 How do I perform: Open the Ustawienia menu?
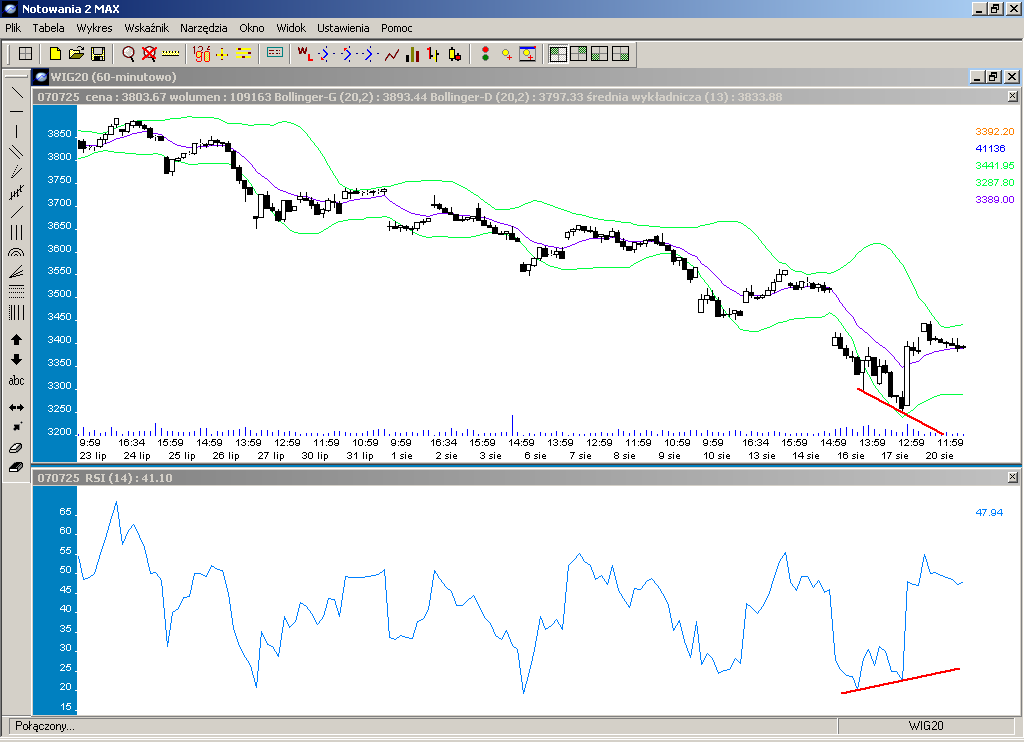tap(343, 28)
